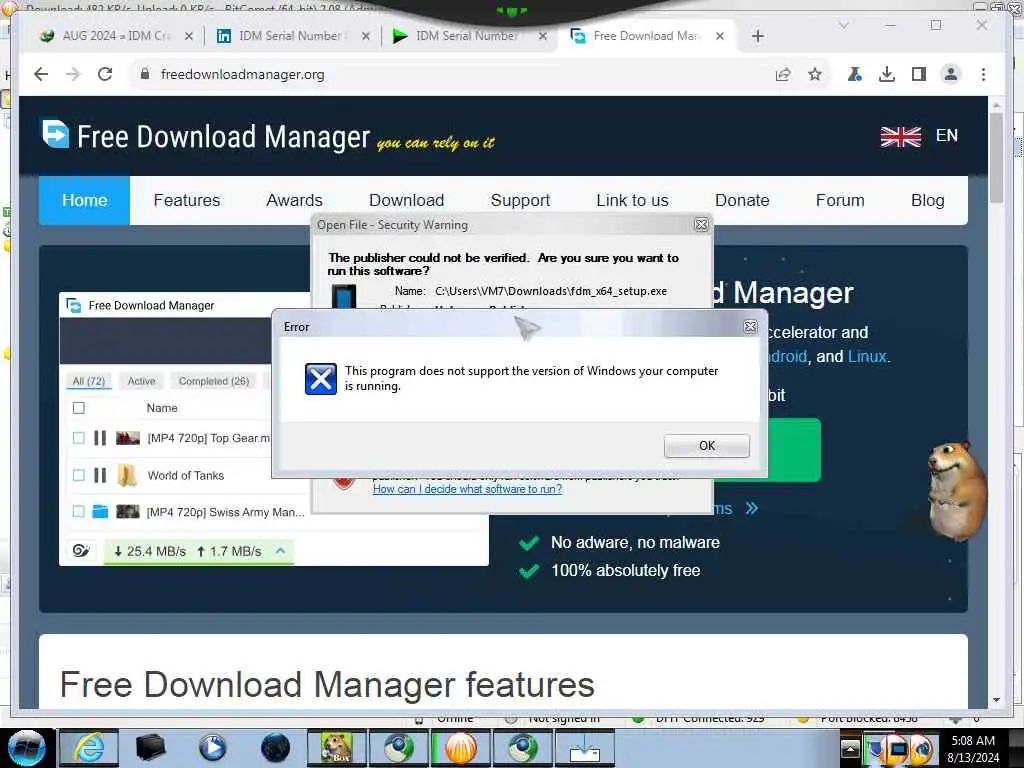Launch Internet Explorer from taskbar
Viewport: 1024px width, 768px height.
point(89,748)
